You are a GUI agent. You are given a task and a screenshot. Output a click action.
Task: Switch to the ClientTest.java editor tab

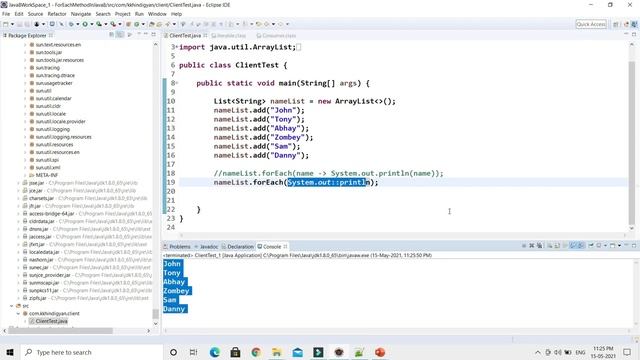[x=185, y=36]
